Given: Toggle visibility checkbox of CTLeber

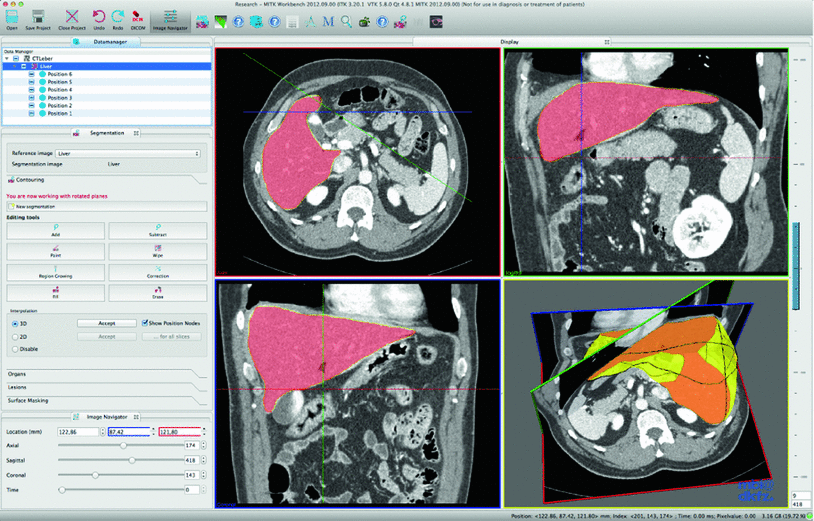Looking at the screenshot, I should (16, 59).
